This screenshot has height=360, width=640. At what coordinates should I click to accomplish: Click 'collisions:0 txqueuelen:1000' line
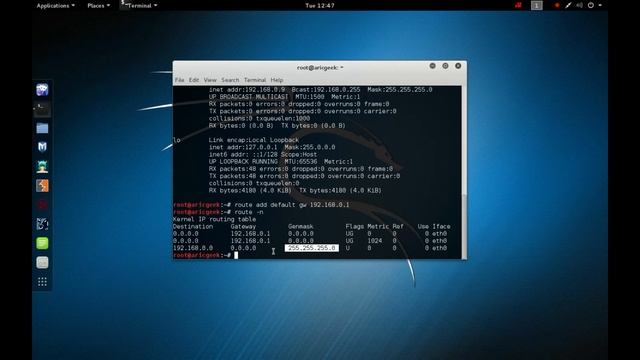click(x=260, y=119)
